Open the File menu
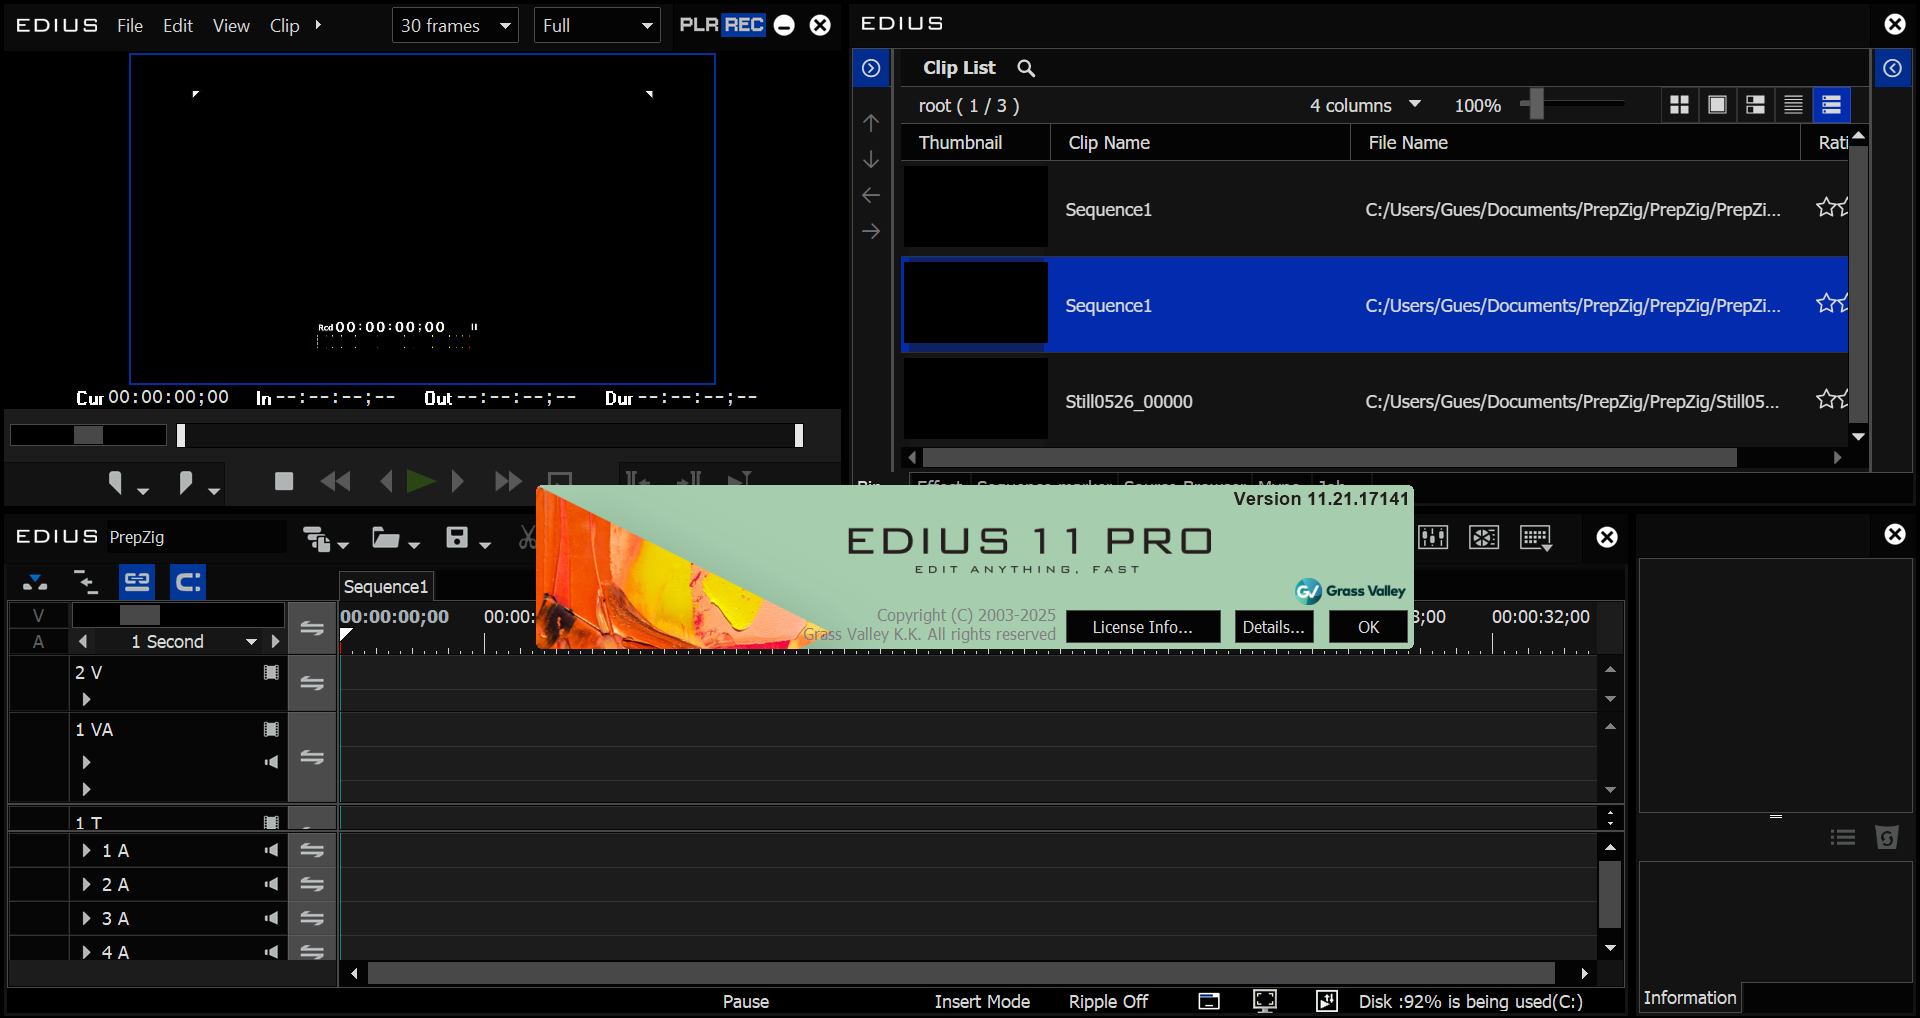Screen dimensions: 1920x1018 130,25
